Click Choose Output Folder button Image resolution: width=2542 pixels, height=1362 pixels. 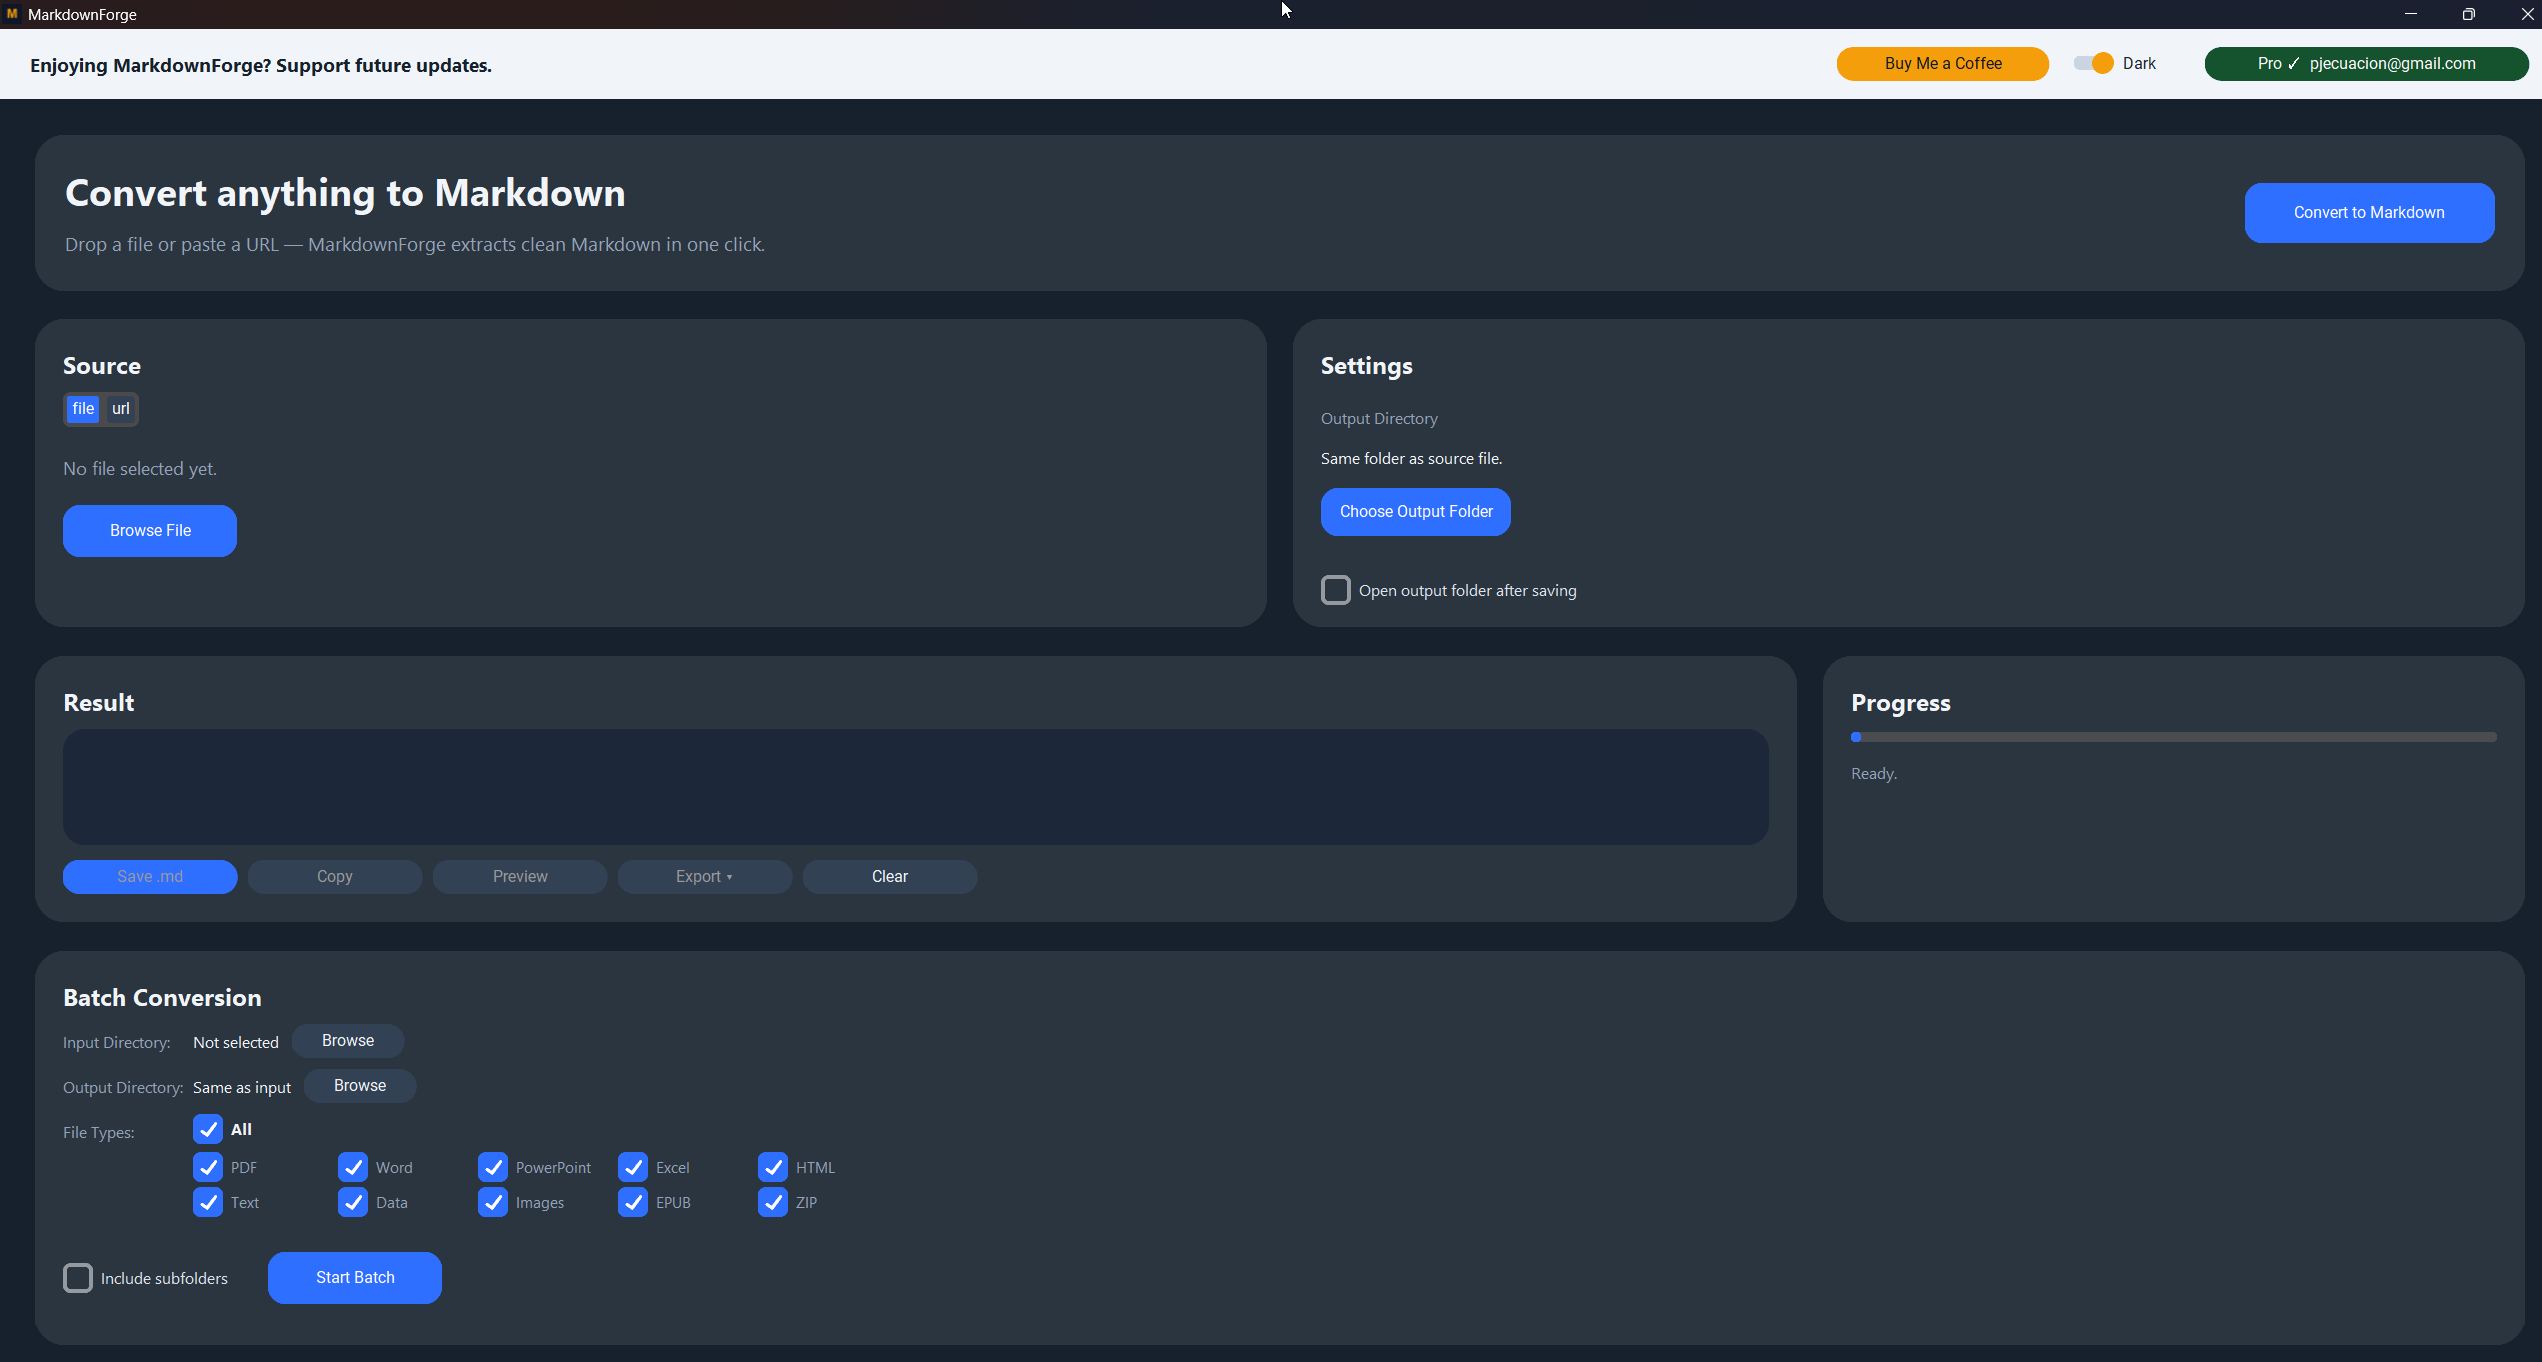pyautogui.click(x=1415, y=512)
